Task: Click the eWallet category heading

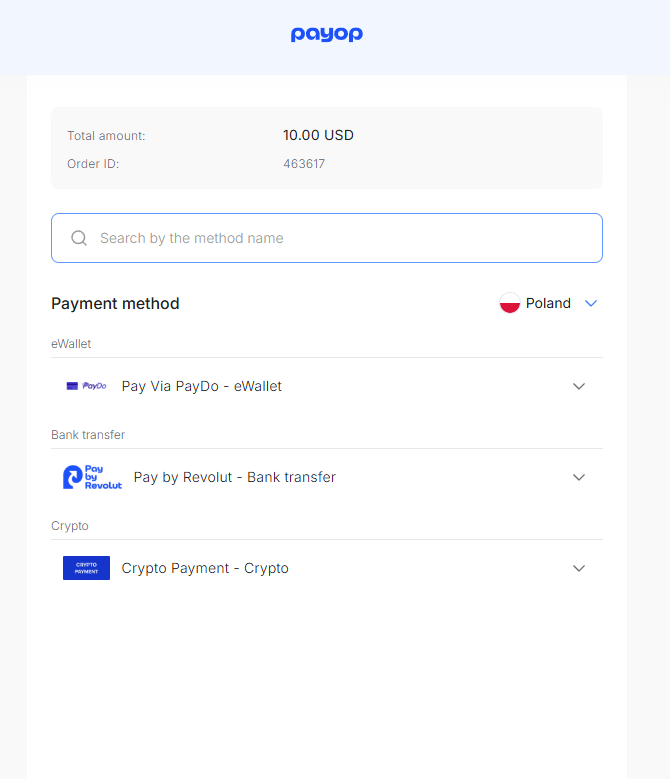Action: [x=71, y=344]
